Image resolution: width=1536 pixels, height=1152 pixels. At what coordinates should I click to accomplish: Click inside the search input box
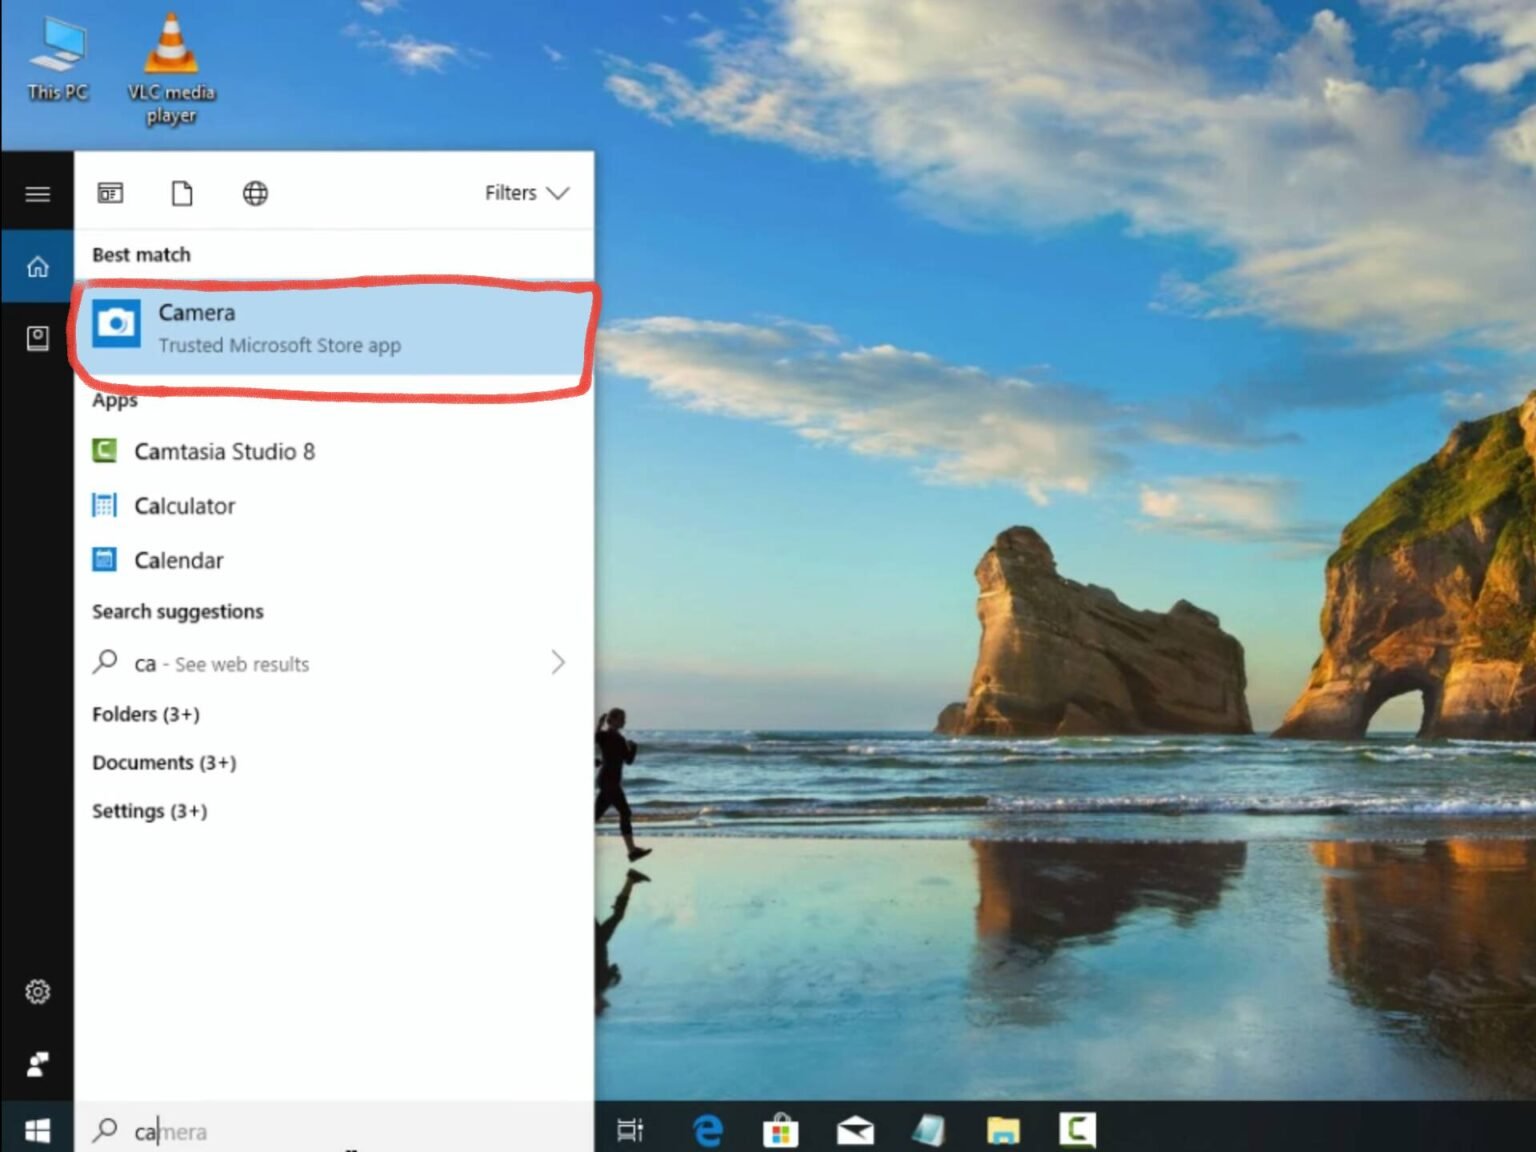[x=250, y=1130]
